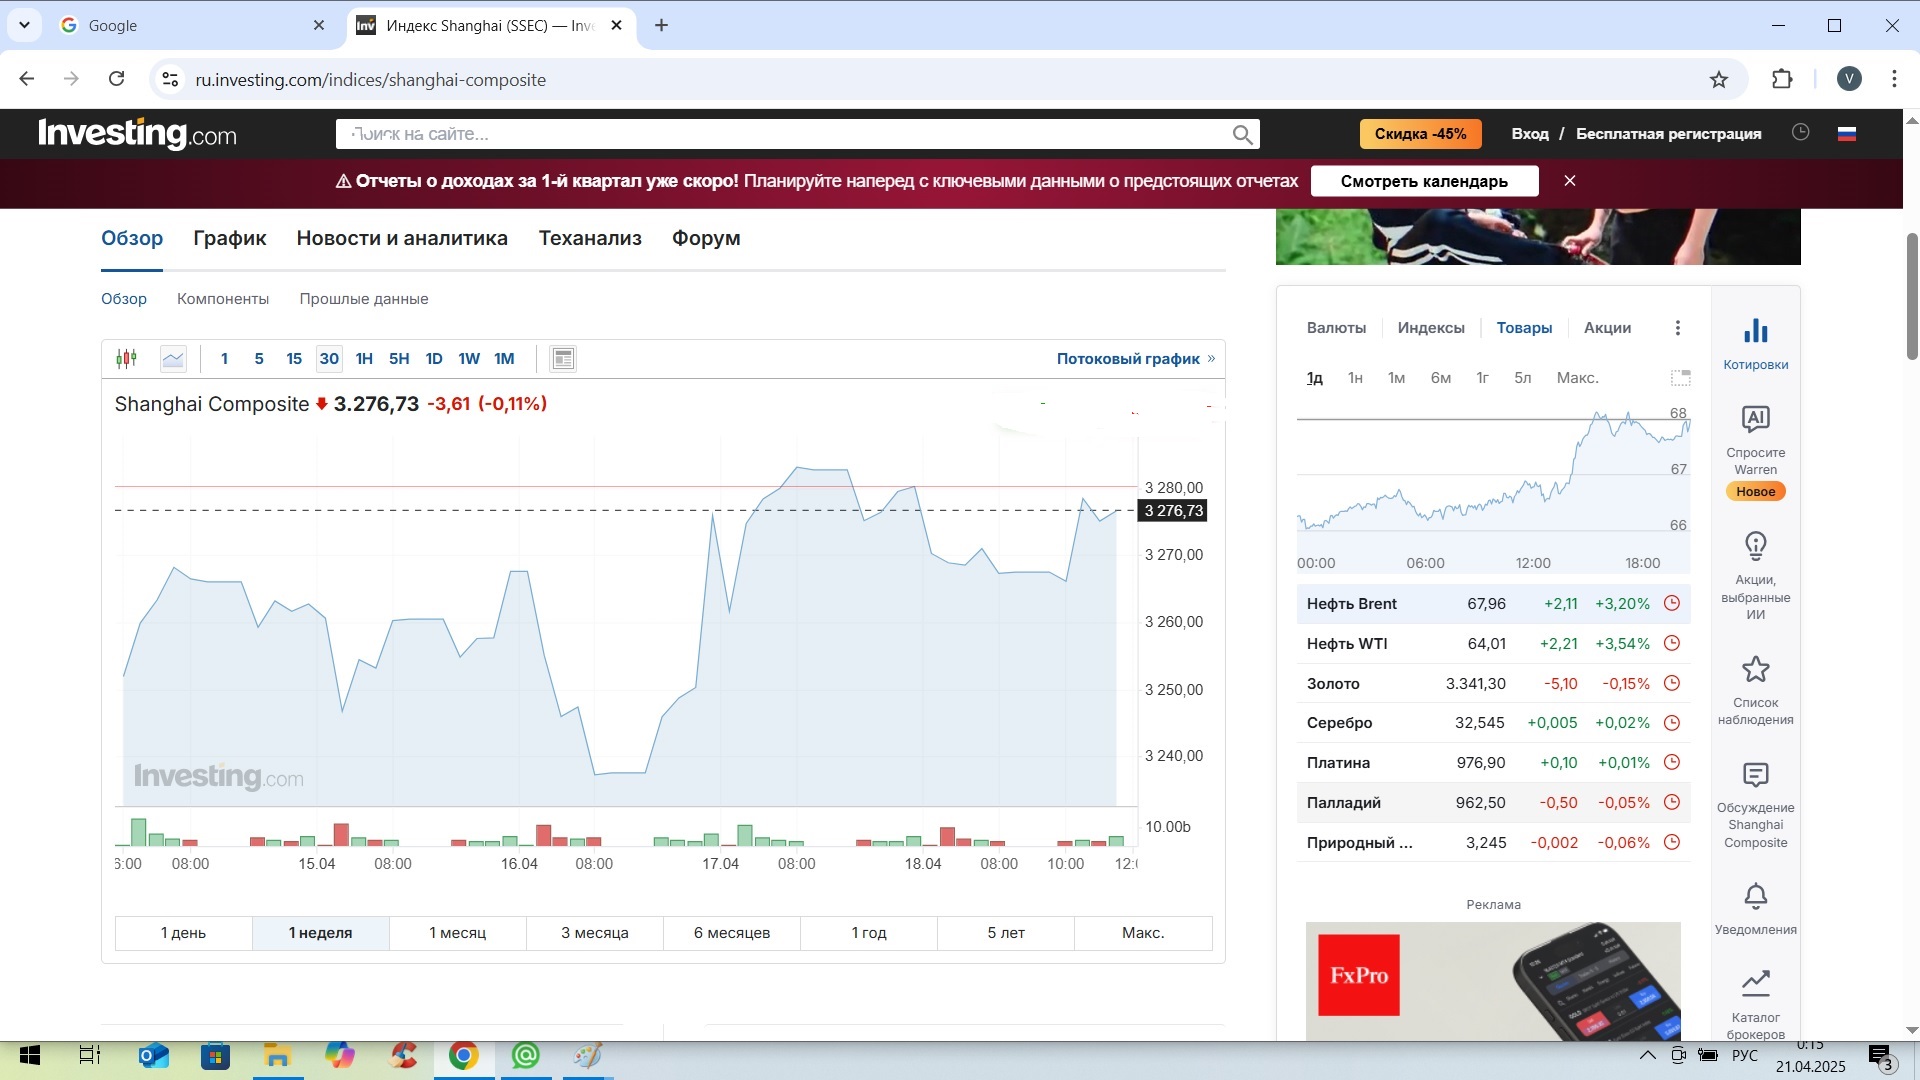
Task: Open three-dot menu in quotes widget
Action: pyautogui.click(x=1678, y=328)
